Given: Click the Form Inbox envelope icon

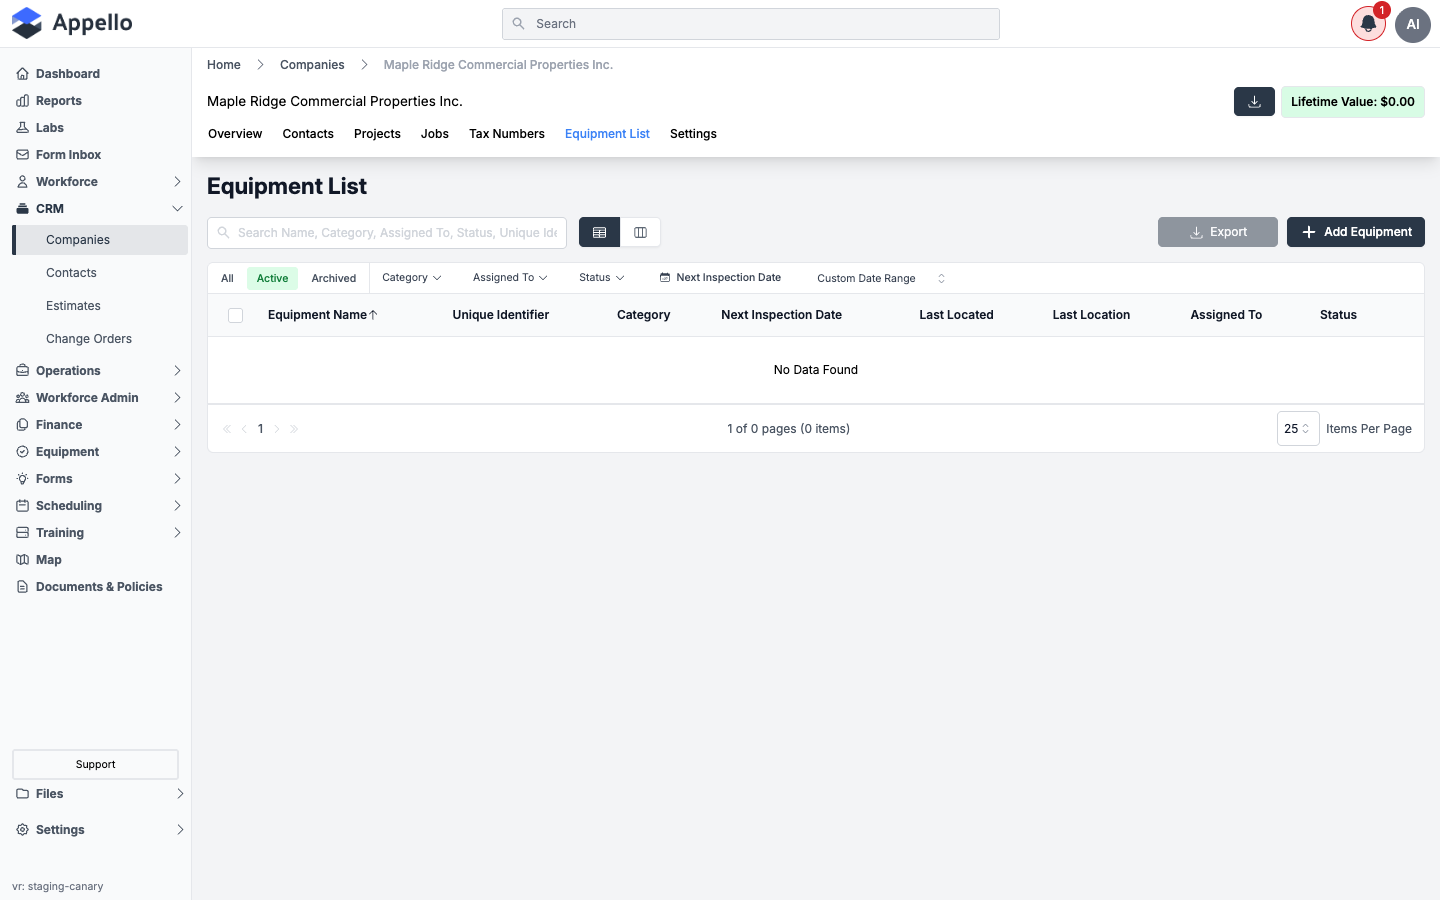Looking at the screenshot, I should pos(22,155).
